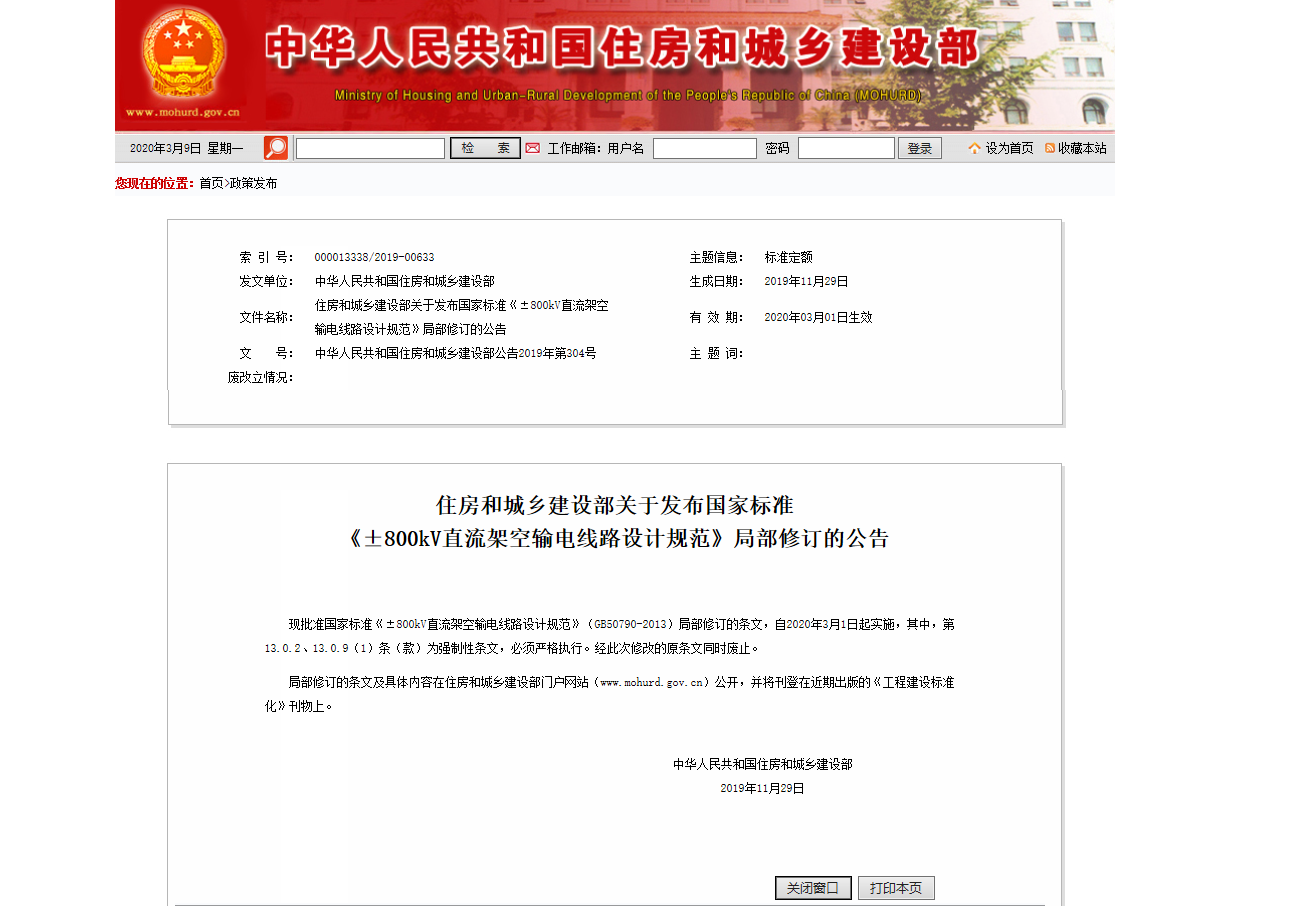
Task: Click the national emblem logo
Action: 183,53
